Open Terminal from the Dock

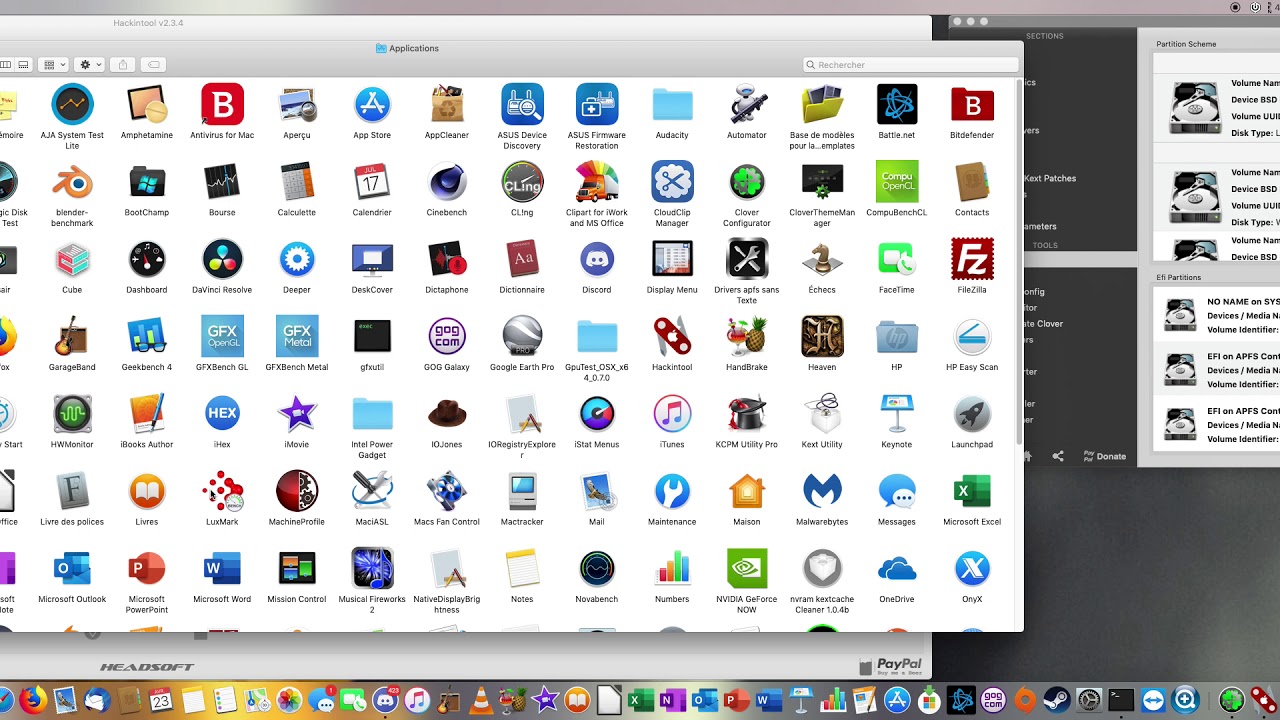(1121, 700)
